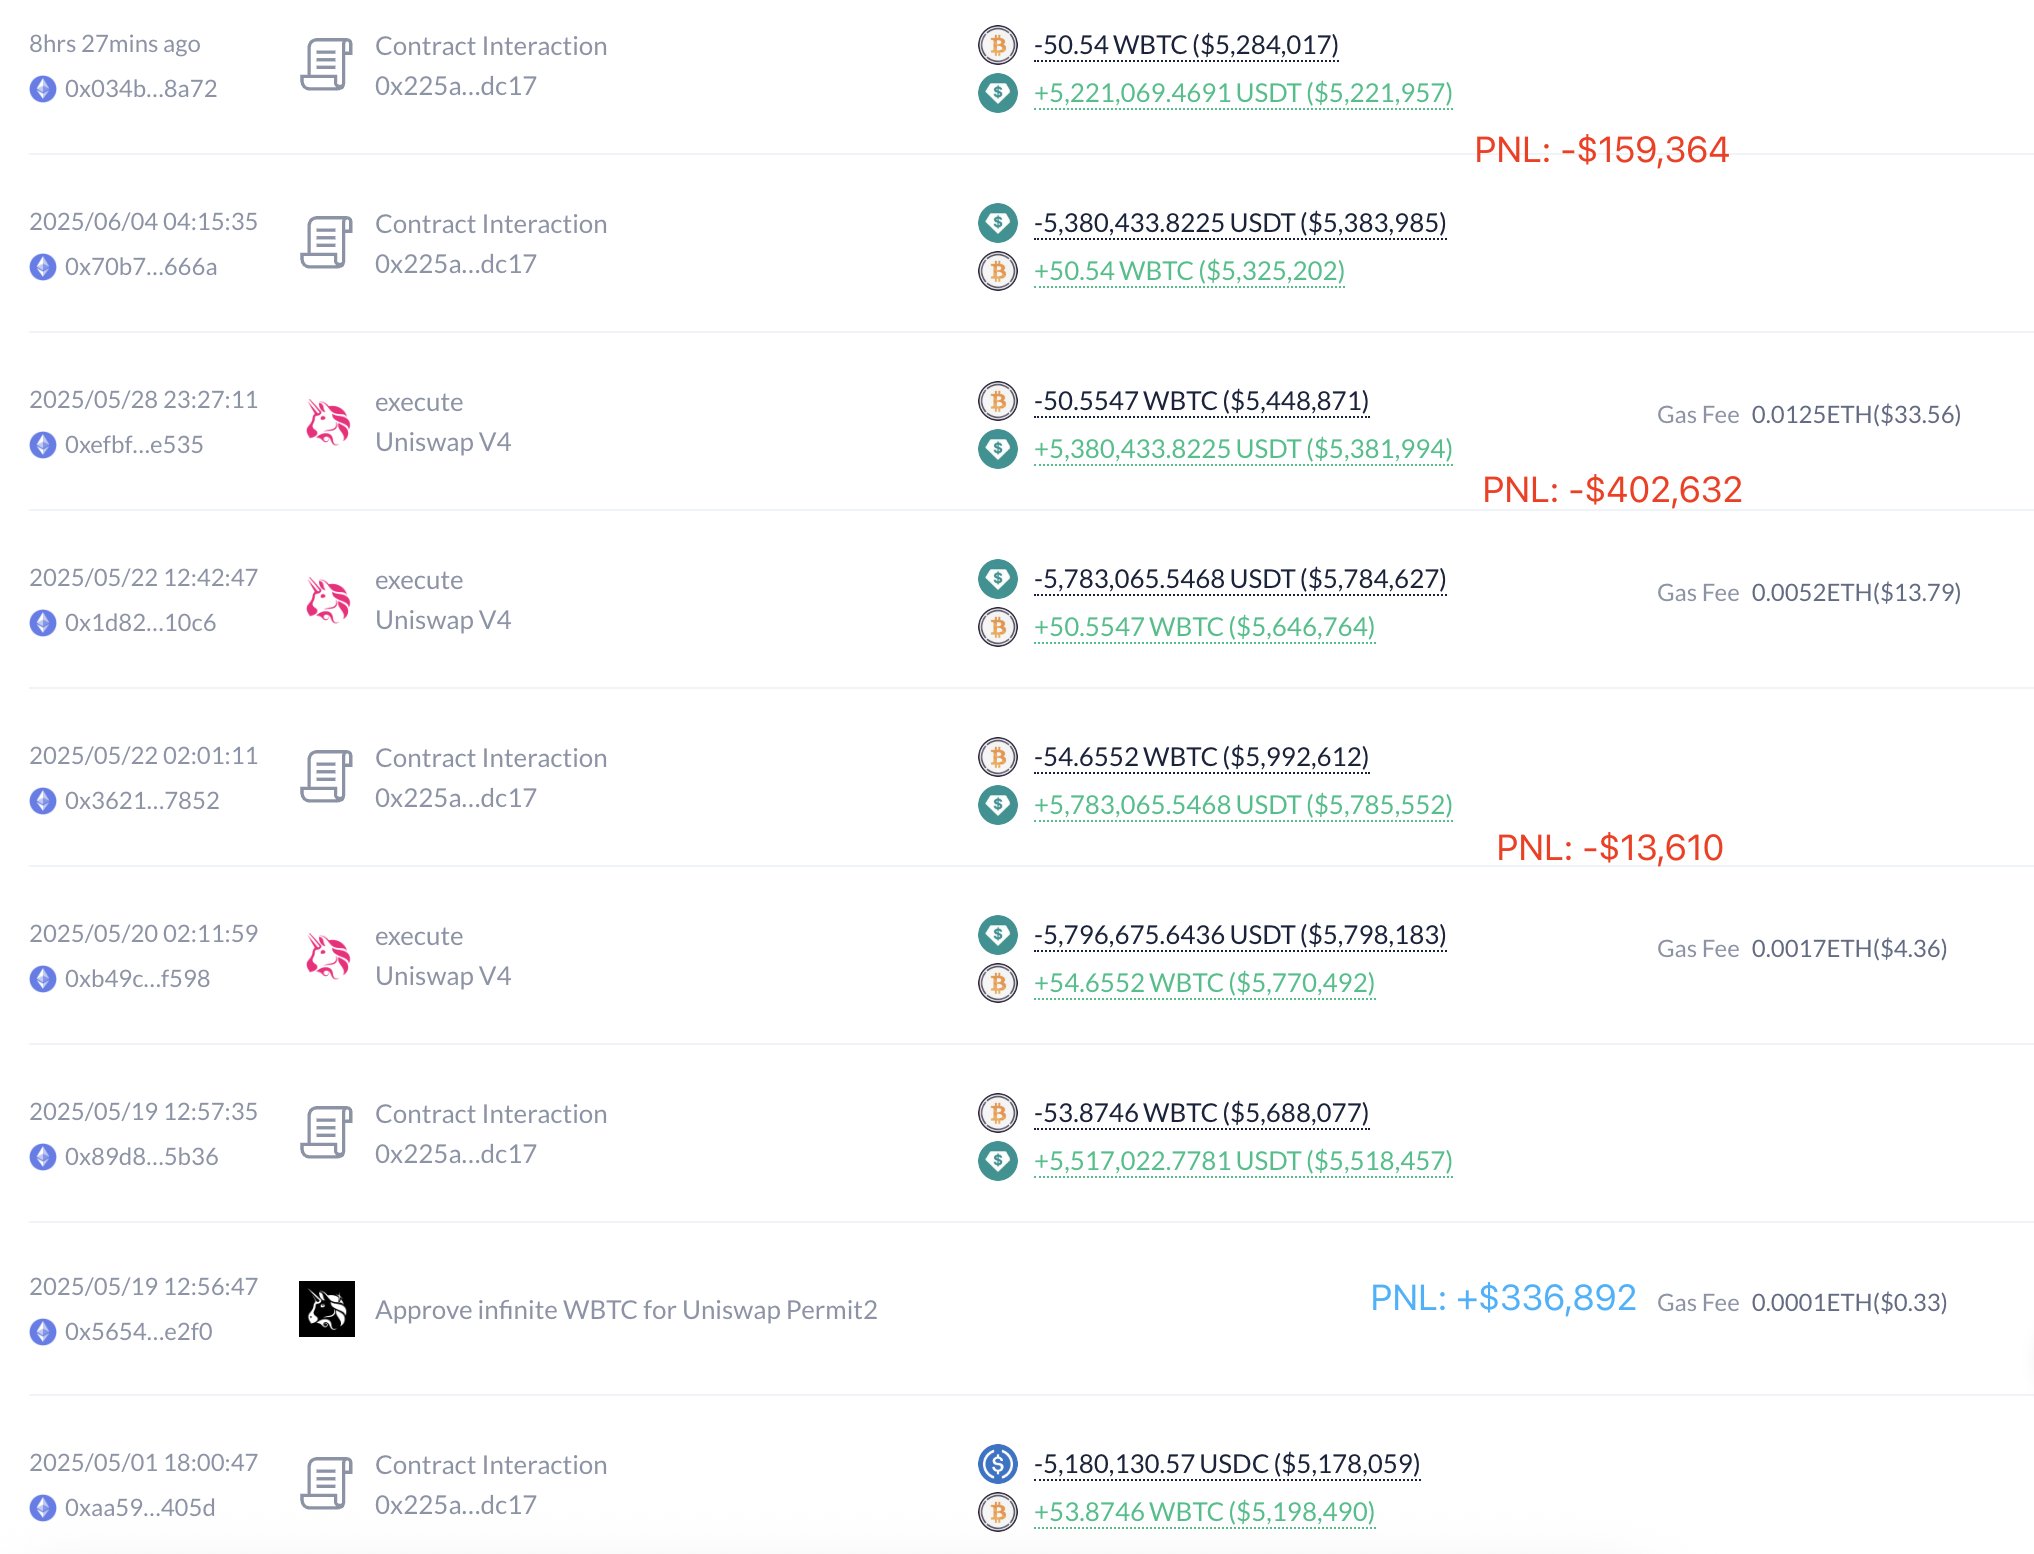2034x1554 pixels.
Task: Click Uniswap icon on 2025/05/20 execute row
Action: [x=328, y=956]
